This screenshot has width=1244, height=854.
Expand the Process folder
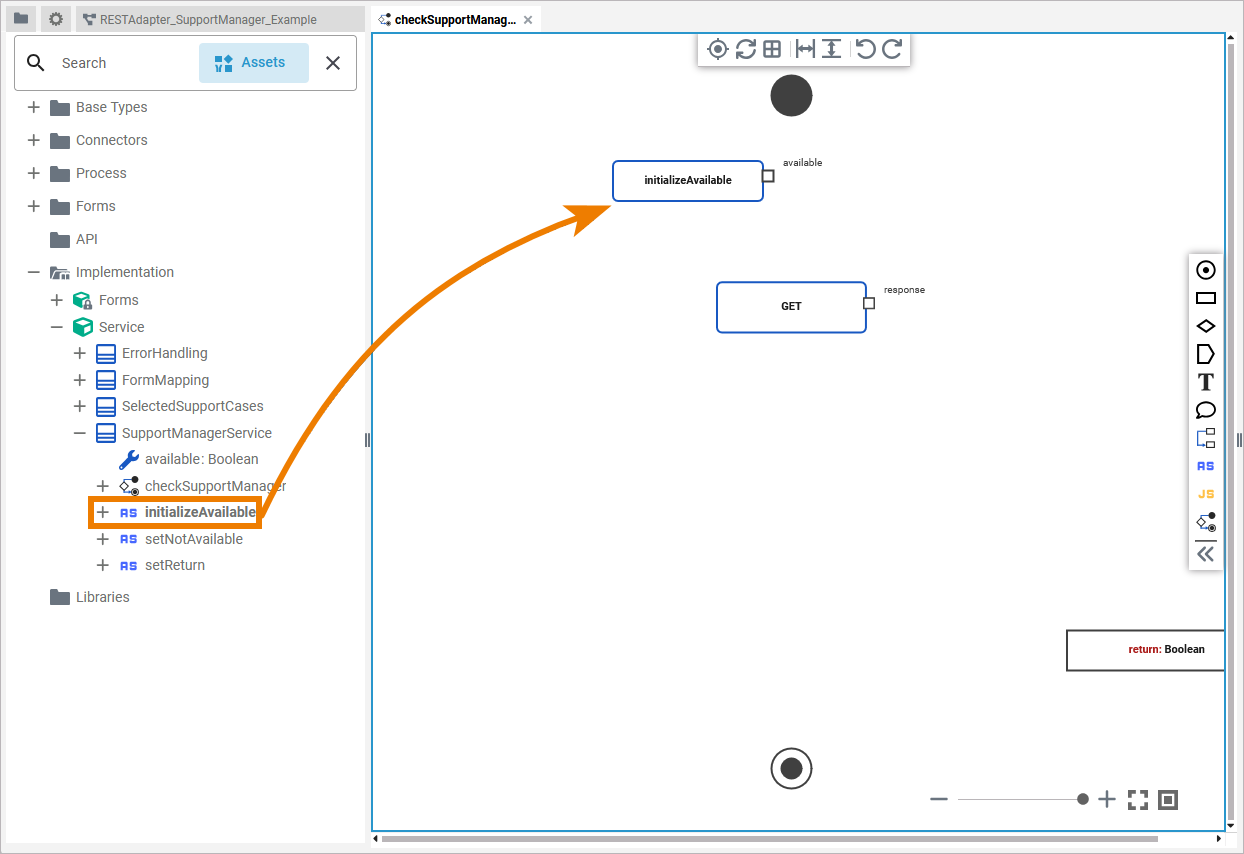click(x=34, y=173)
